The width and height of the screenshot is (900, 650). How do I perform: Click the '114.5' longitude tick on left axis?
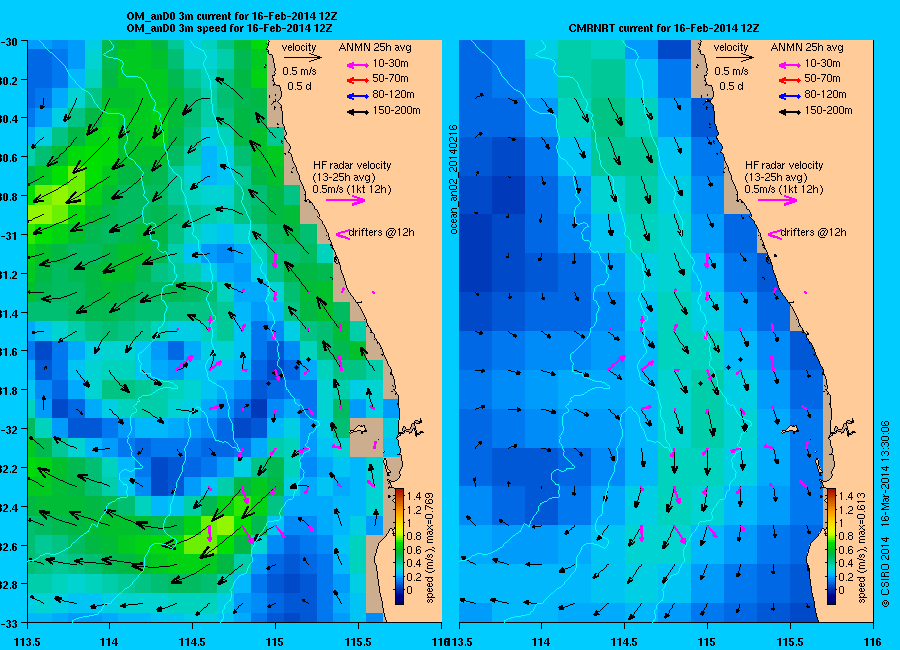click(x=192, y=642)
